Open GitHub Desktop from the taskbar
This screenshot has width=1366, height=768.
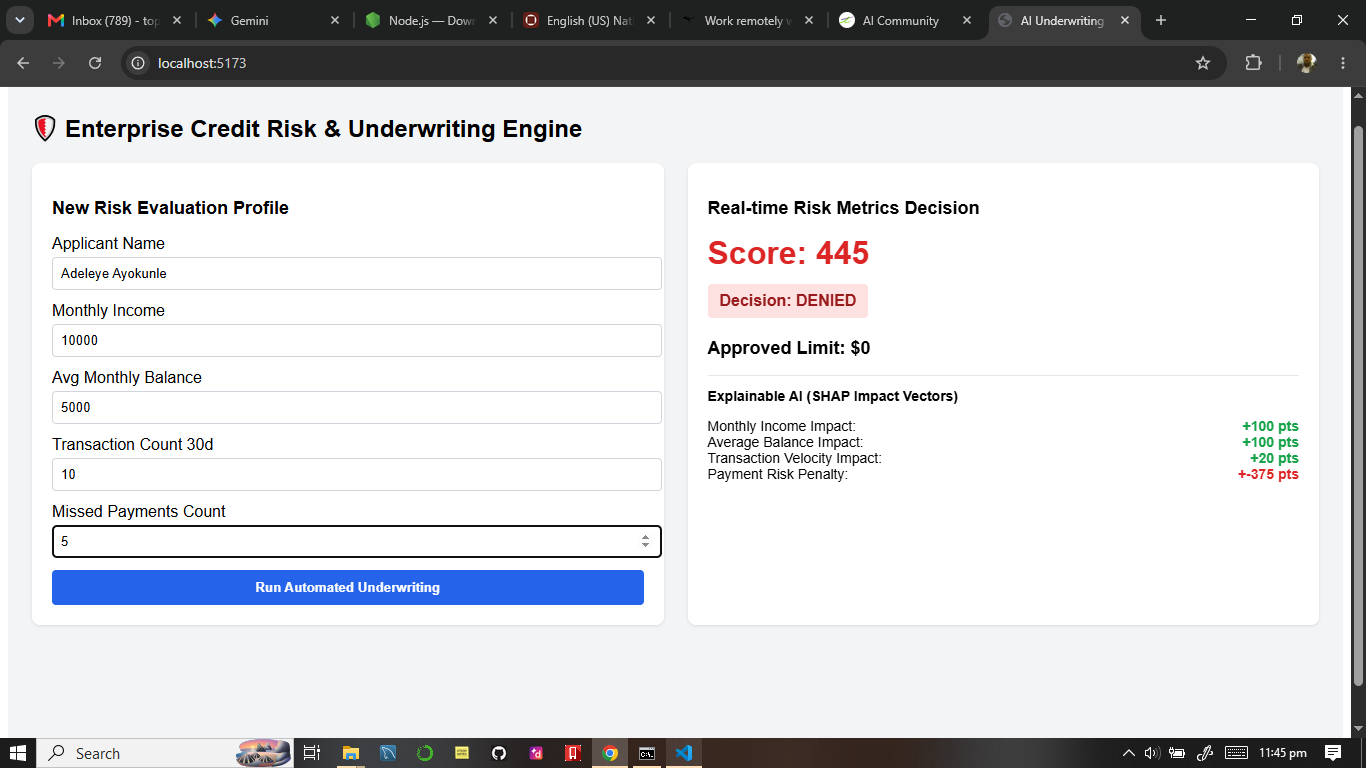(x=499, y=753)
